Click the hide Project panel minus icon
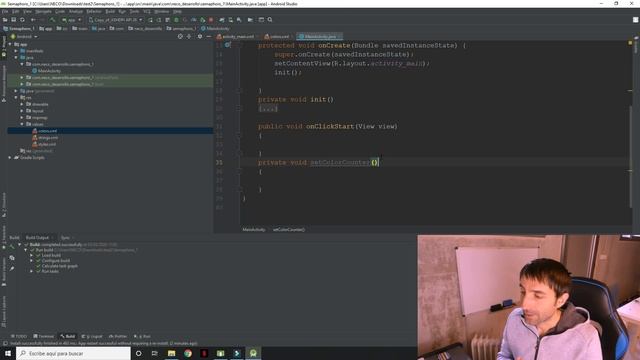The height and width of the screenshot is (360, 640). 209,36
